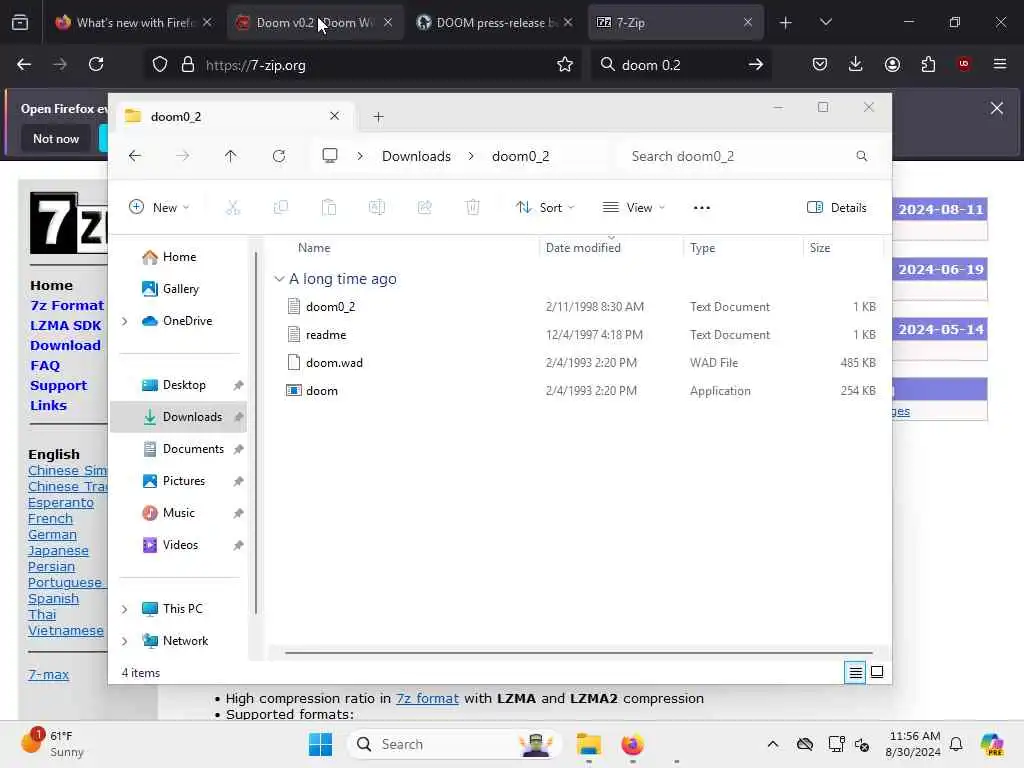Reload the Firefox page
The width and height of the screenshot is (1024, 768).
pos(96,64)
